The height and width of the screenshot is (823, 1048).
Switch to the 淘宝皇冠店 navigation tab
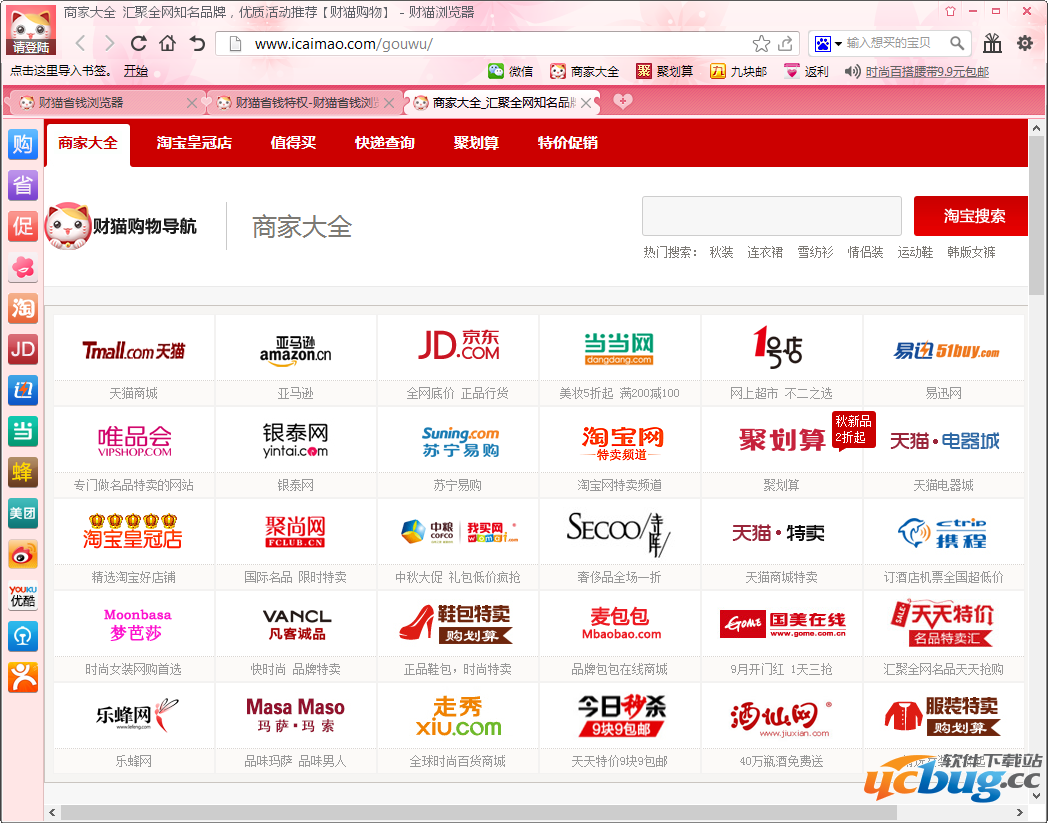[x=194, y=144]
